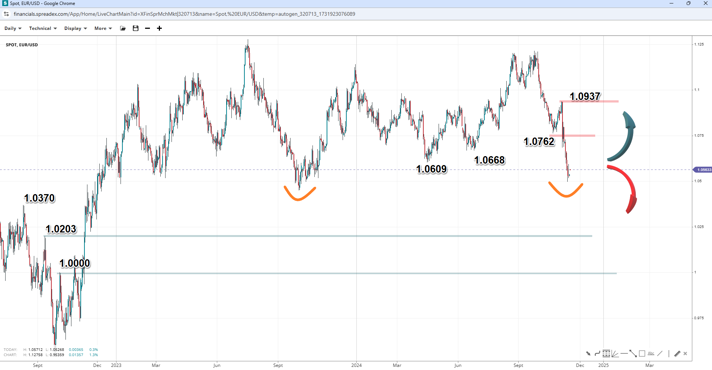Click the CHART high-low stats row
712x370 pixels.
click(50, 355)
